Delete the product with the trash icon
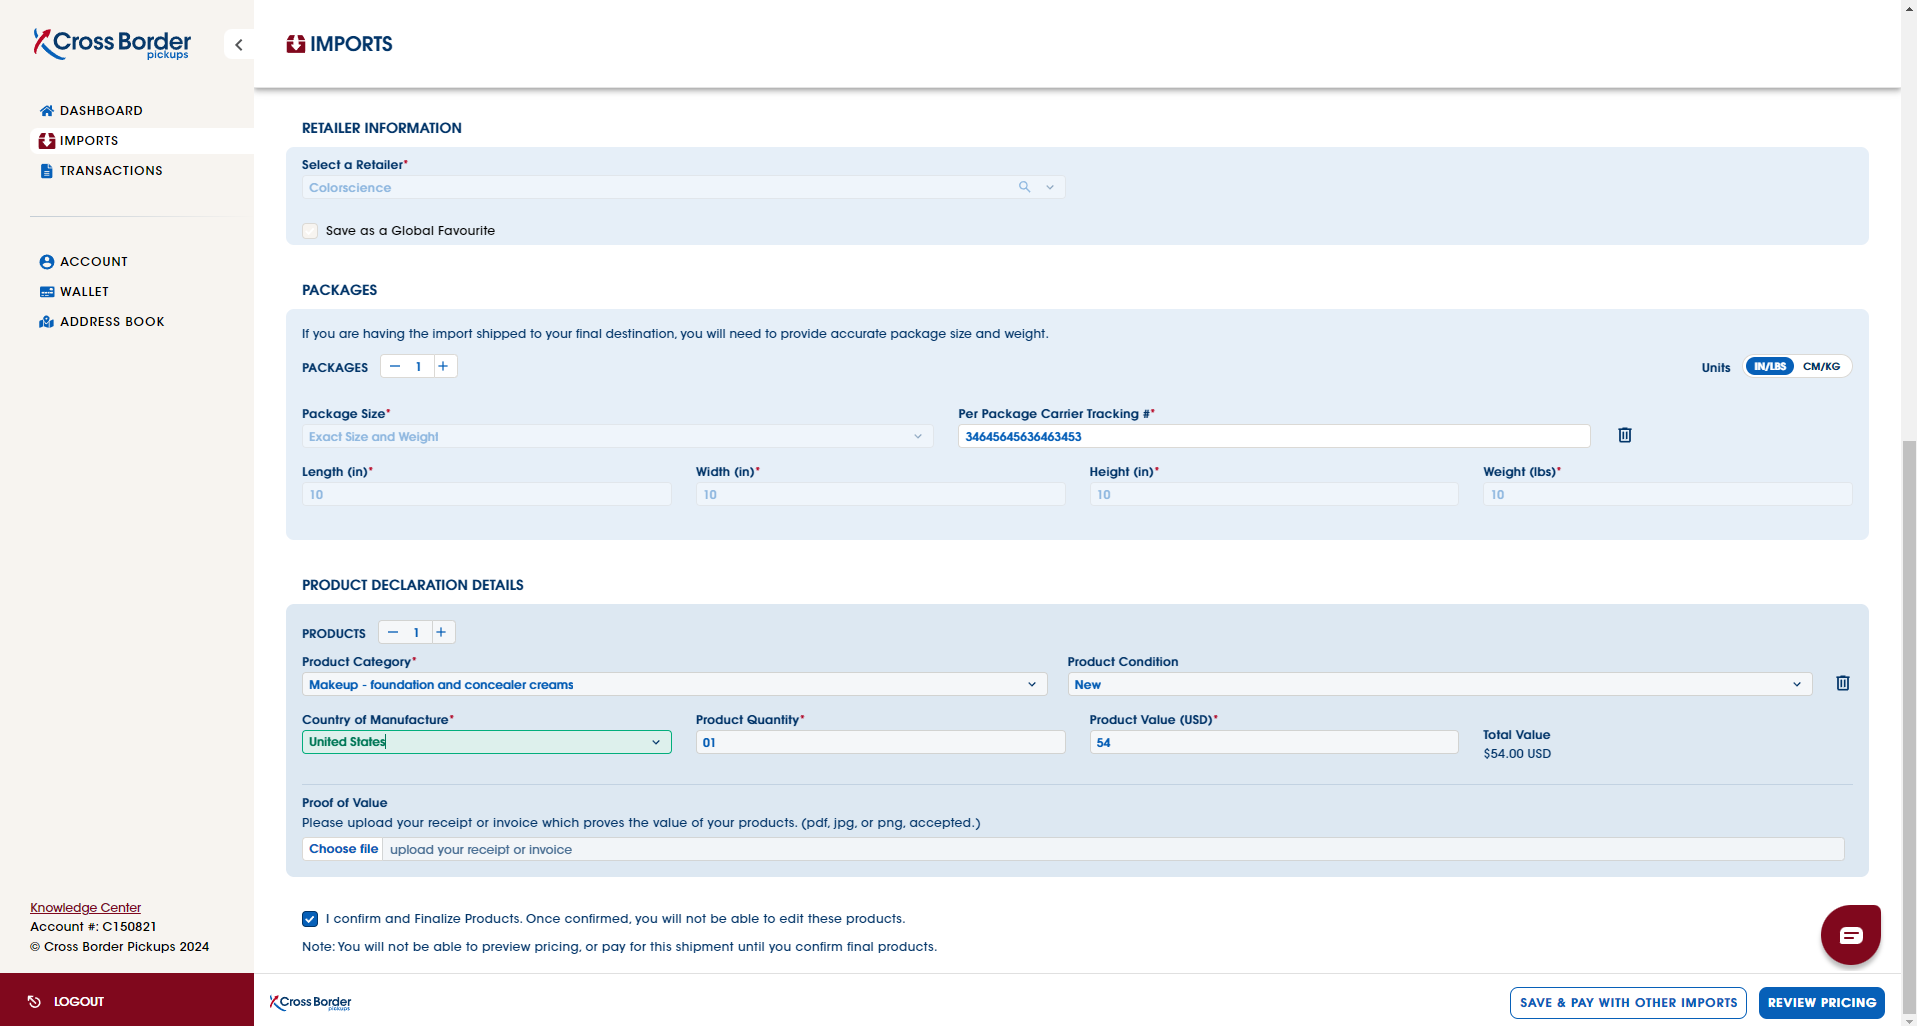The image size is (1917, 1026). pos(1843,683)
